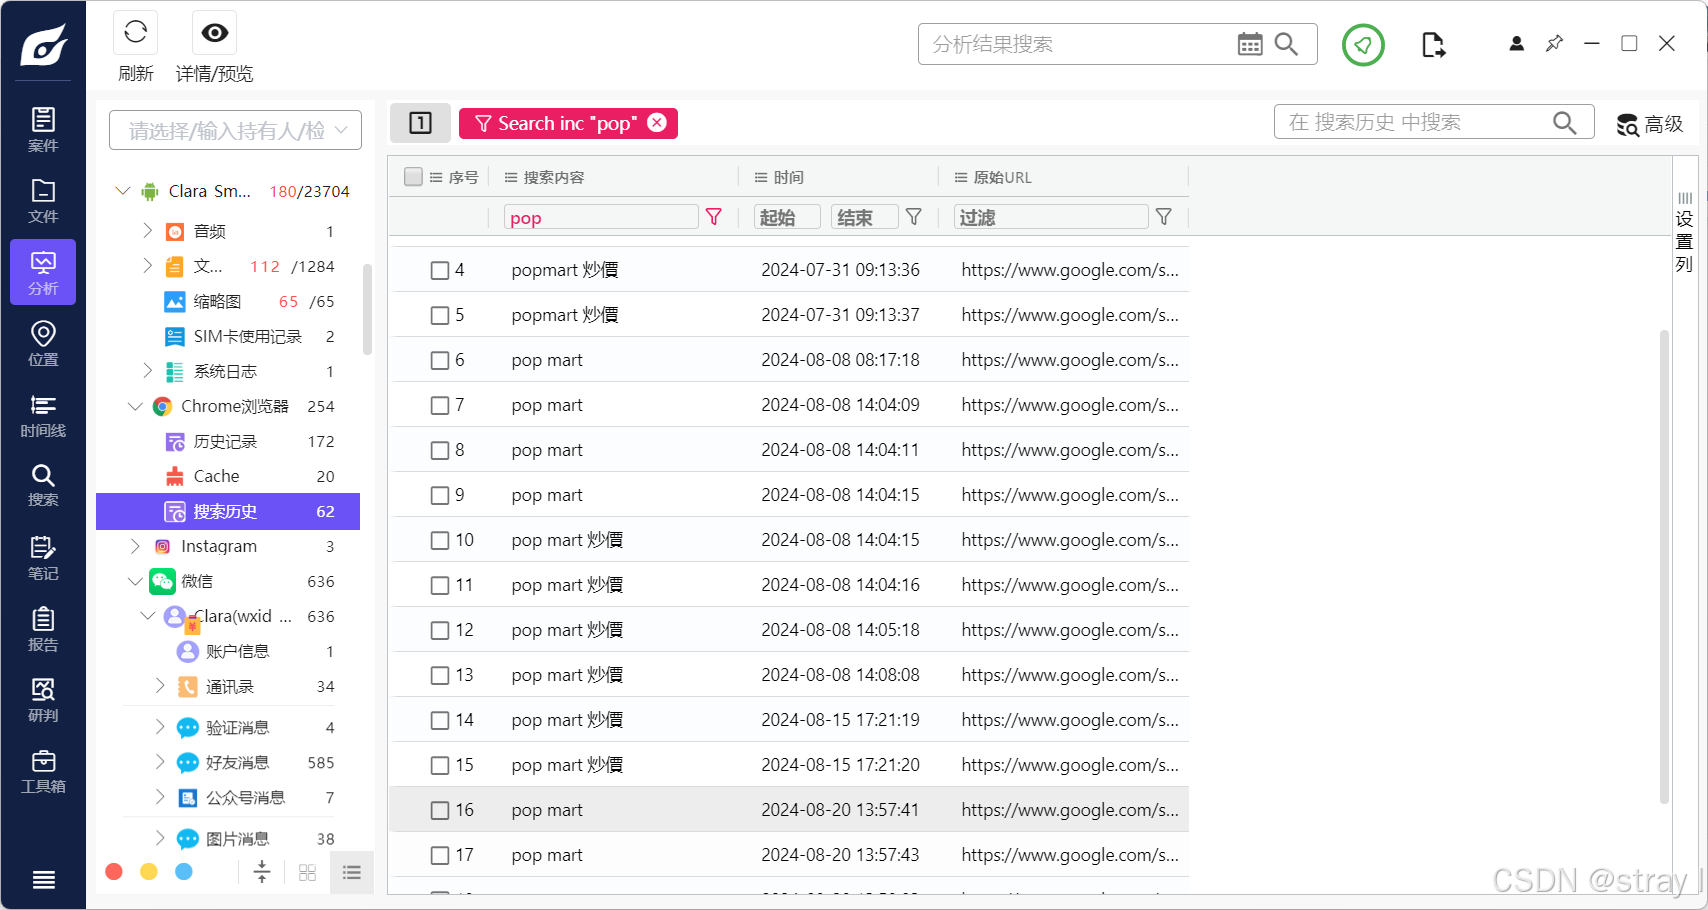The width and height of the screenshot is (1708, 910).
Task: Click the red color tag dot
Action: [114, 872]
